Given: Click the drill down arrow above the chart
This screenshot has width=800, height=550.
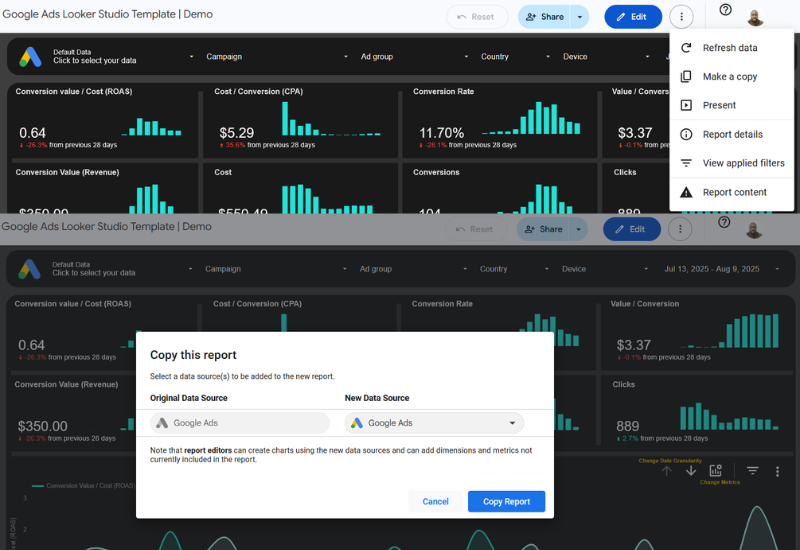Looking at the screenshot, I should (691, 470).
